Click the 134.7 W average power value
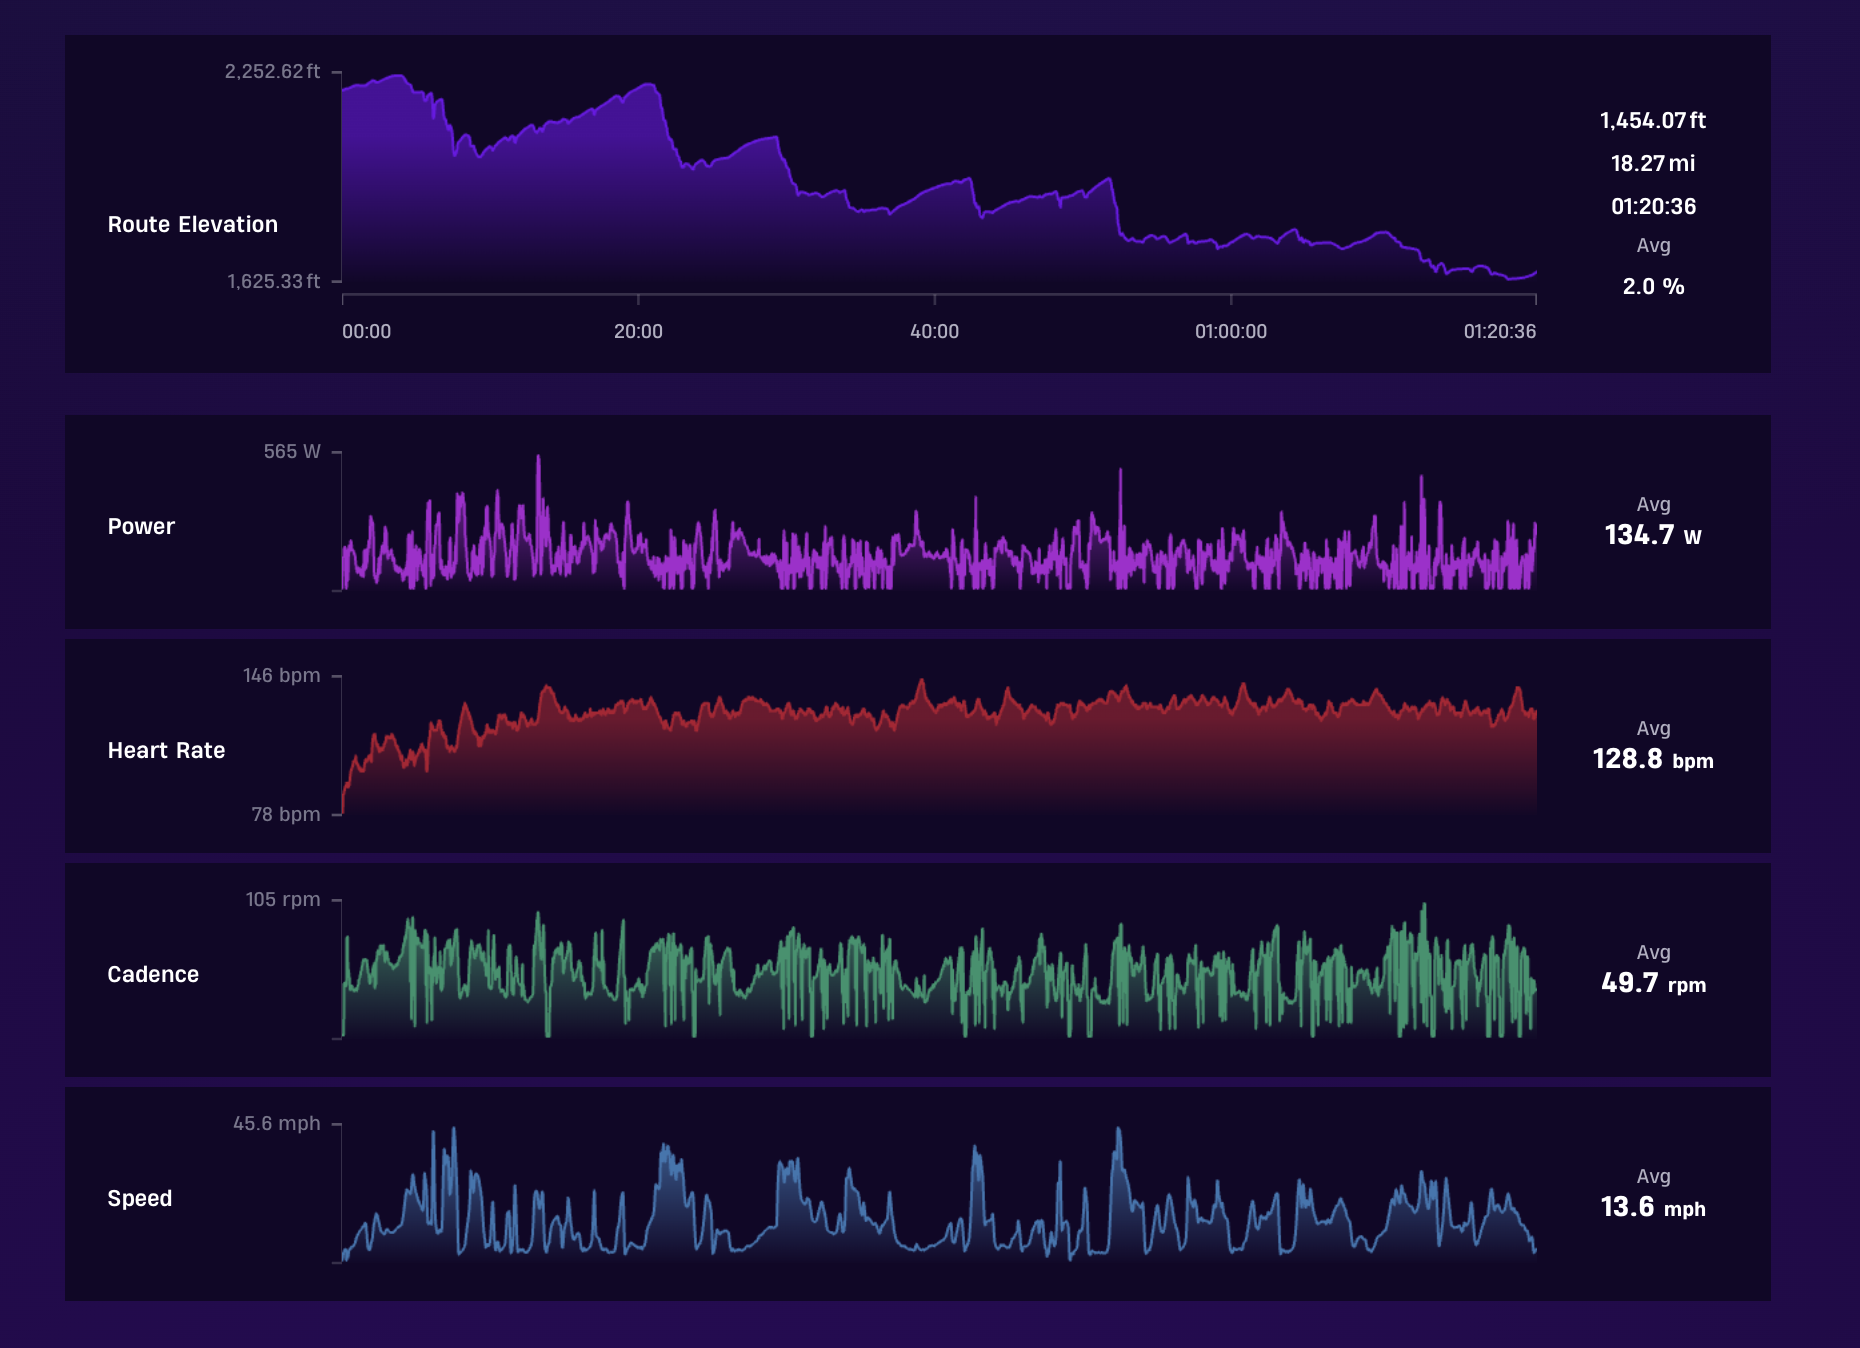1860x1348 pixels. coord(1653,535)
